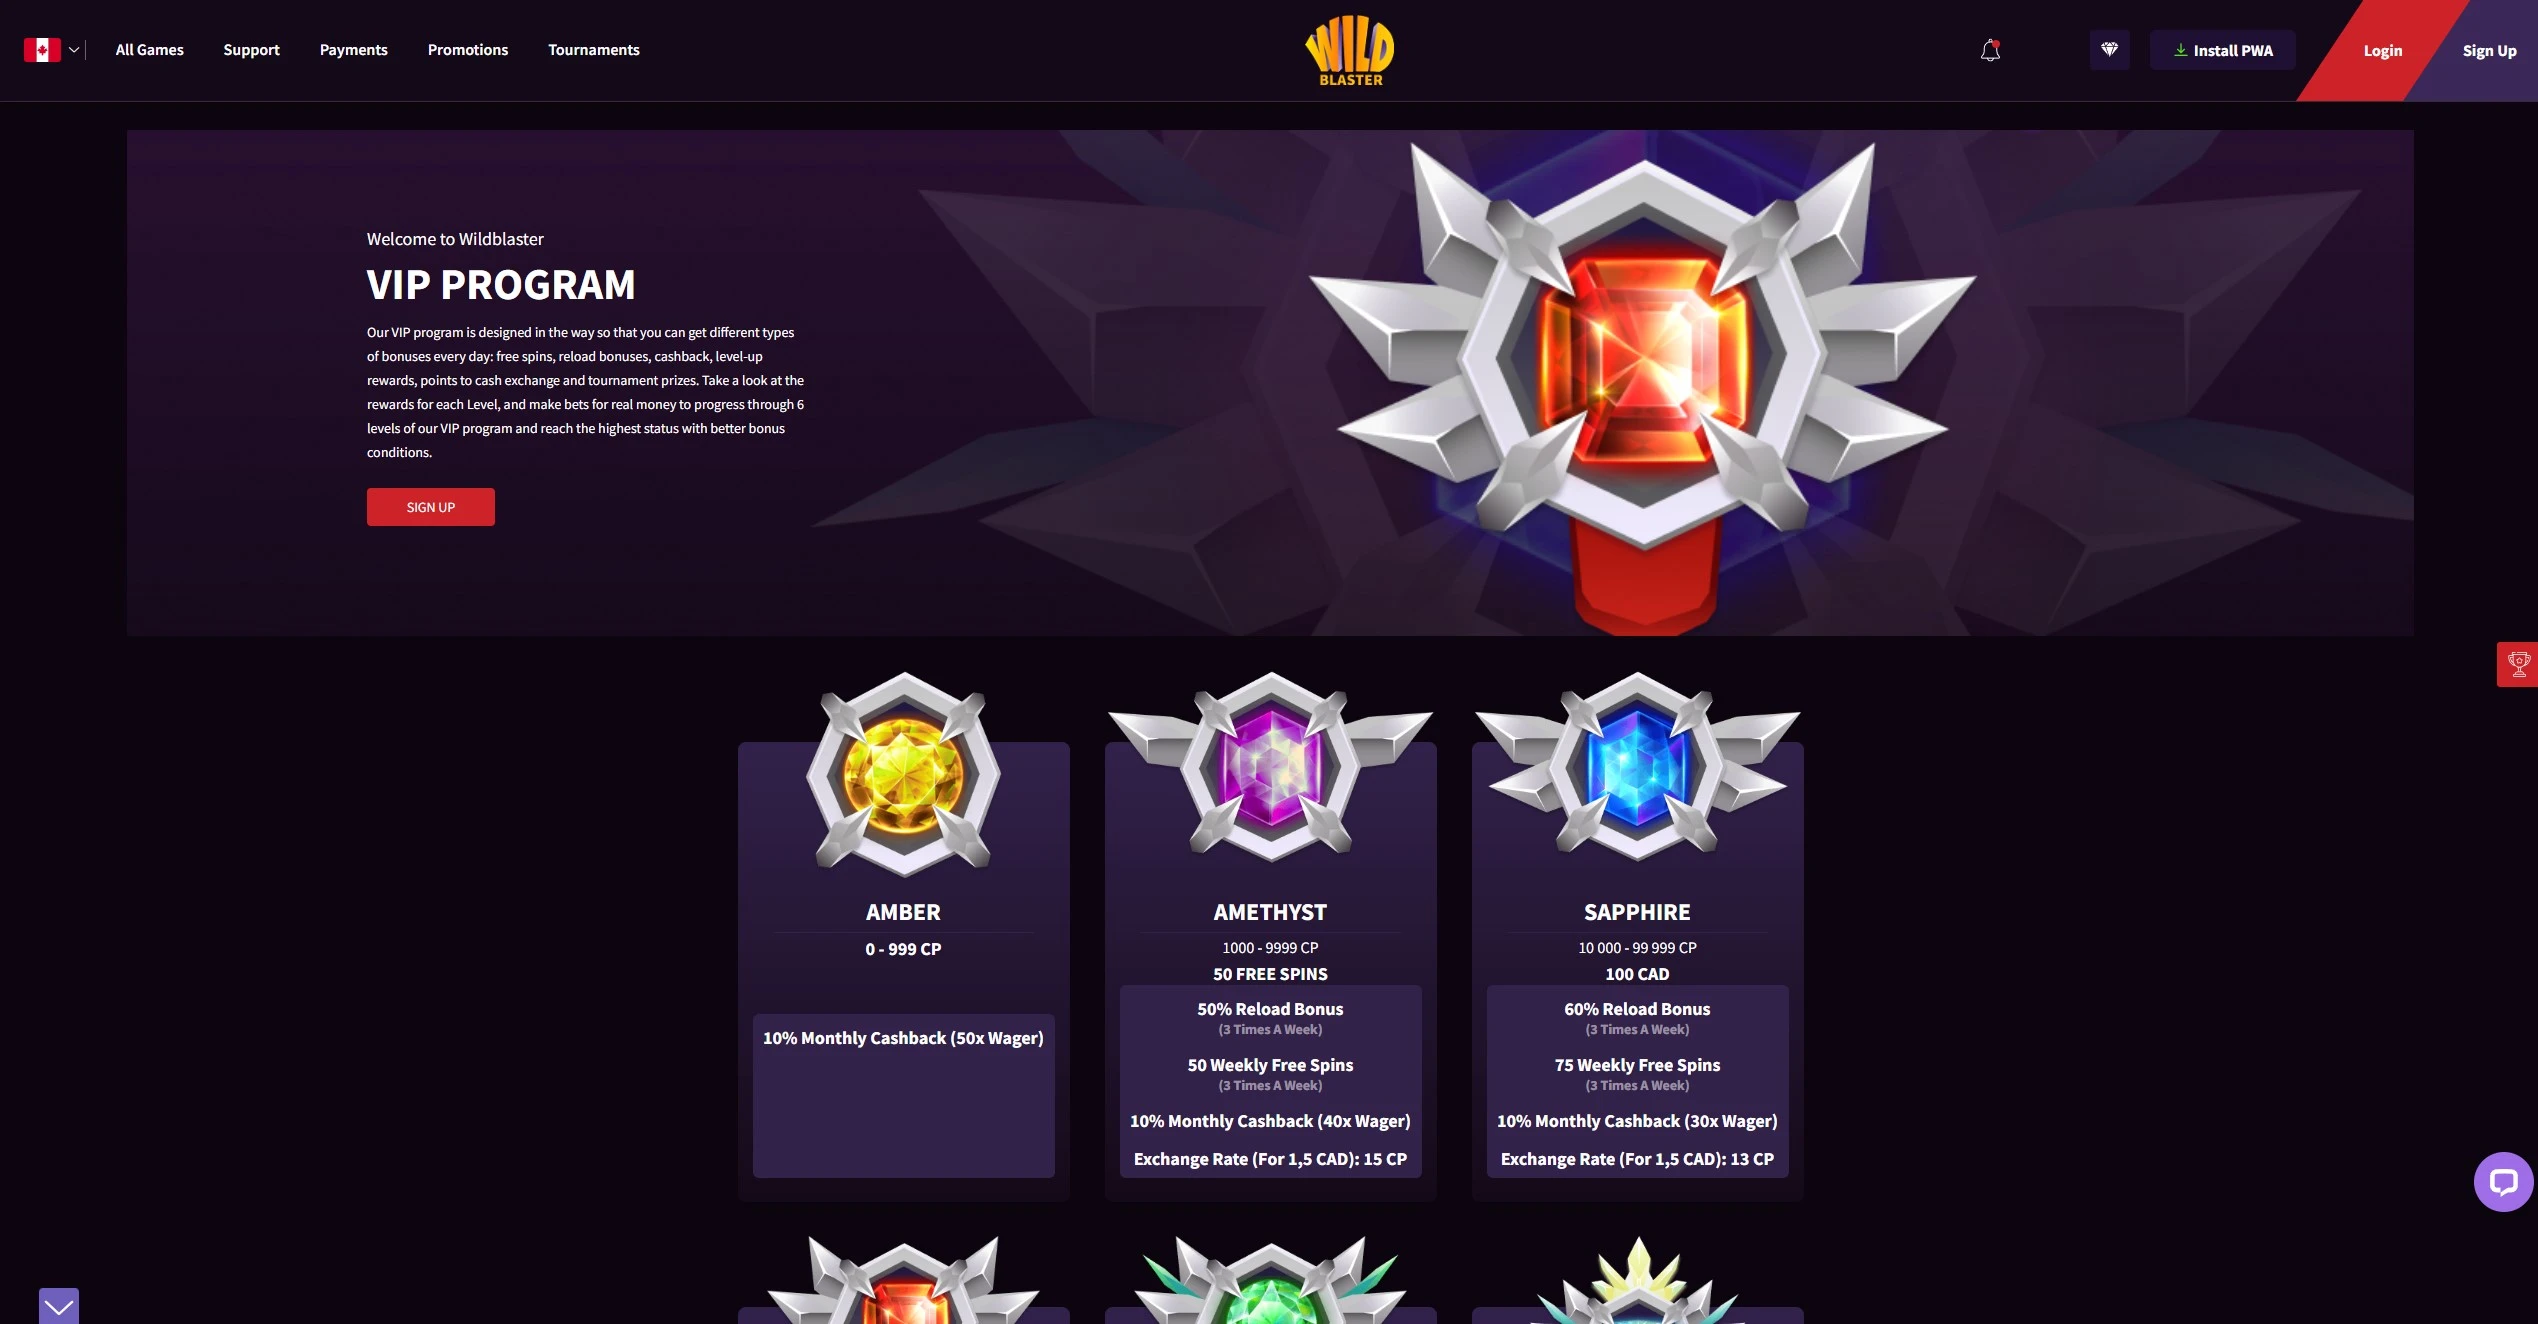Expand the language selector chevron
This screenshot has width=2538, height=1324.
[74, 50]
